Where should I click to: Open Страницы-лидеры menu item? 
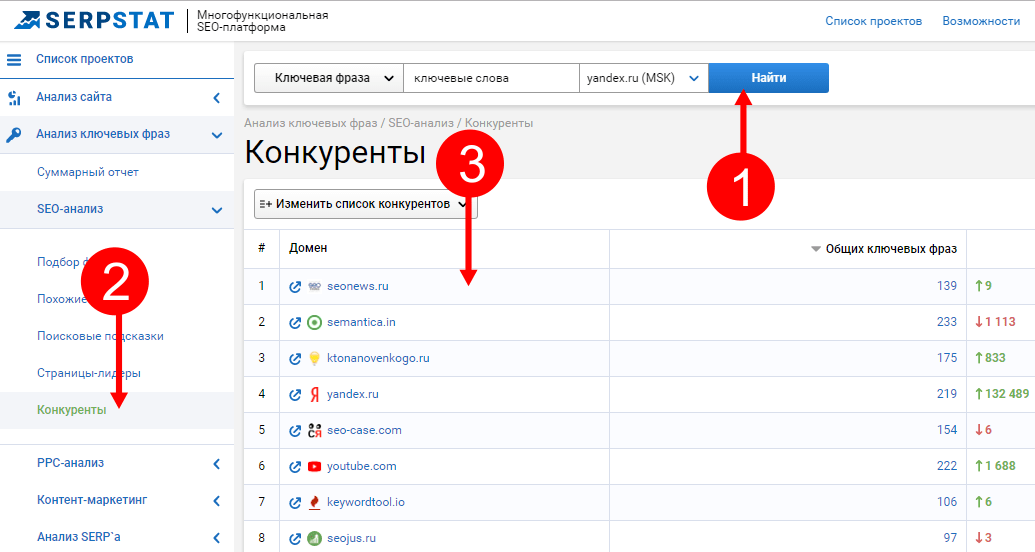[x=89, y=373]
